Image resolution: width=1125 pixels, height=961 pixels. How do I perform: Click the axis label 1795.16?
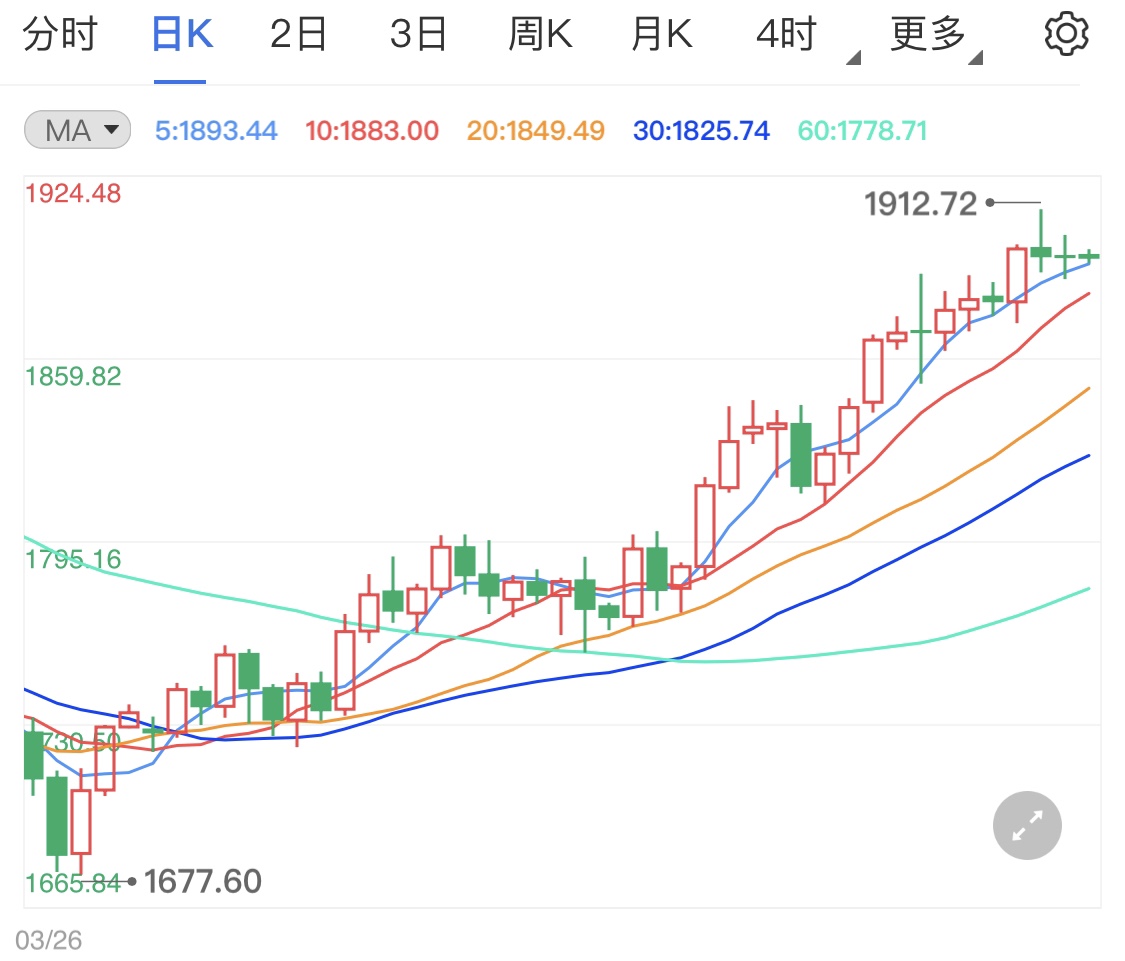pos(73,559)
